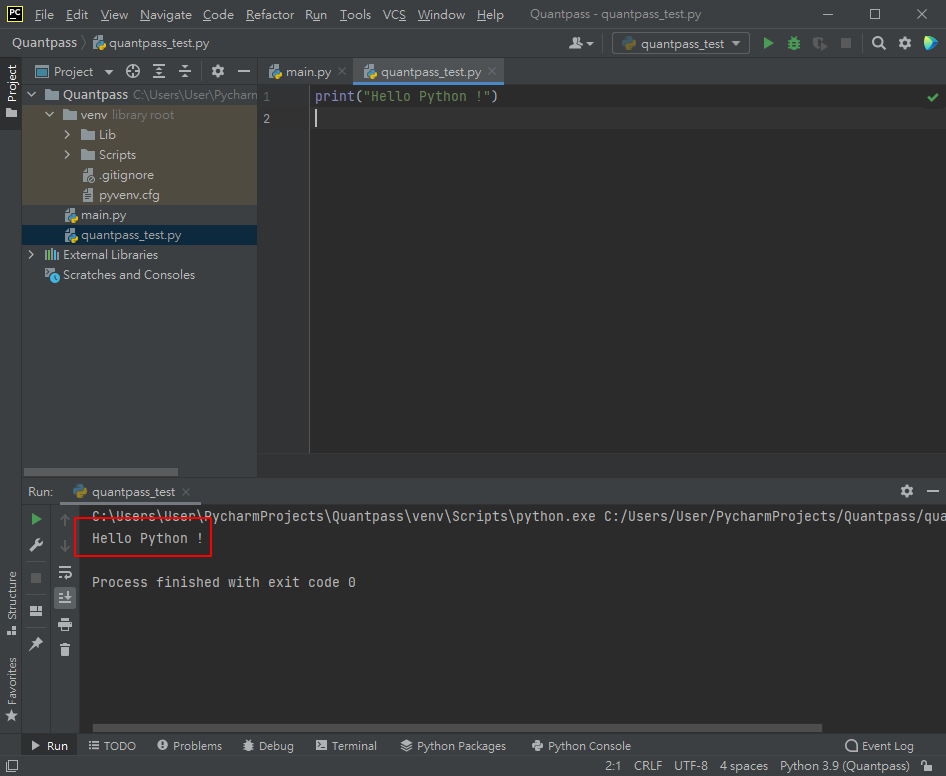Image resolution: width=946 pixels, height=776 pixels.
Task: Open the Terminal tool window
Action: 346,746
